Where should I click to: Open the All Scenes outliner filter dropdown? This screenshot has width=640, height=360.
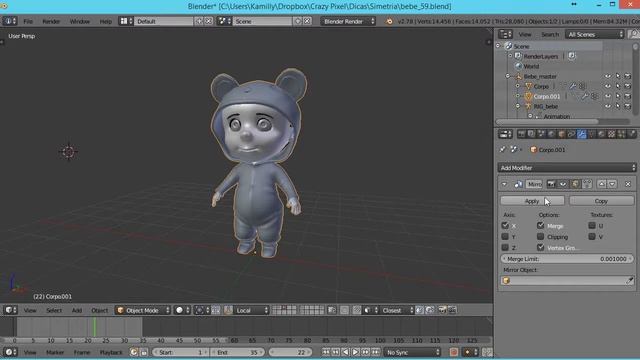[x=595, y=34]
